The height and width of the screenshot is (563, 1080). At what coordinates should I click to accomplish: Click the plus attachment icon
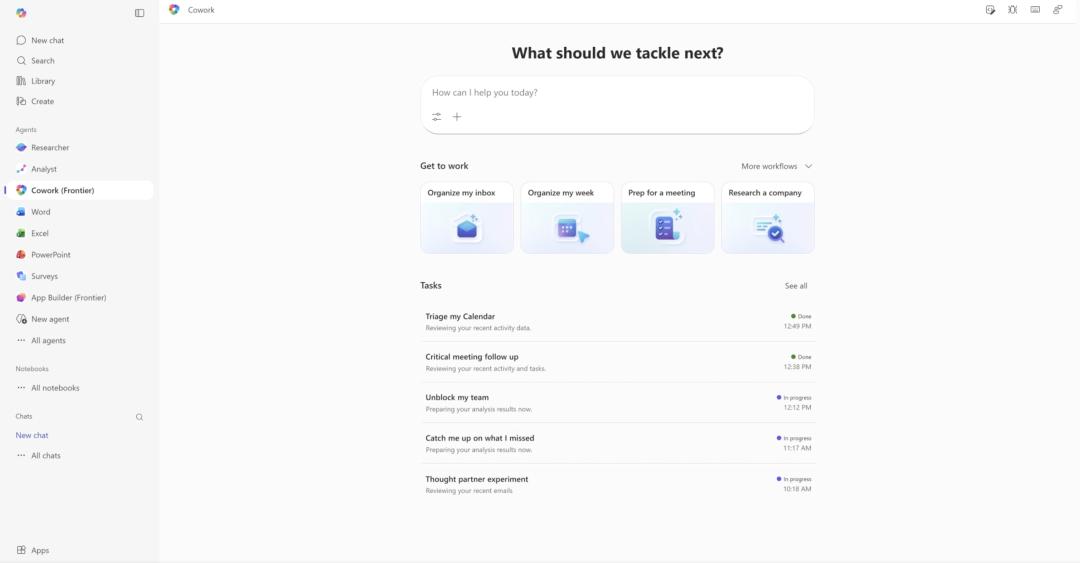pos(457,117)
